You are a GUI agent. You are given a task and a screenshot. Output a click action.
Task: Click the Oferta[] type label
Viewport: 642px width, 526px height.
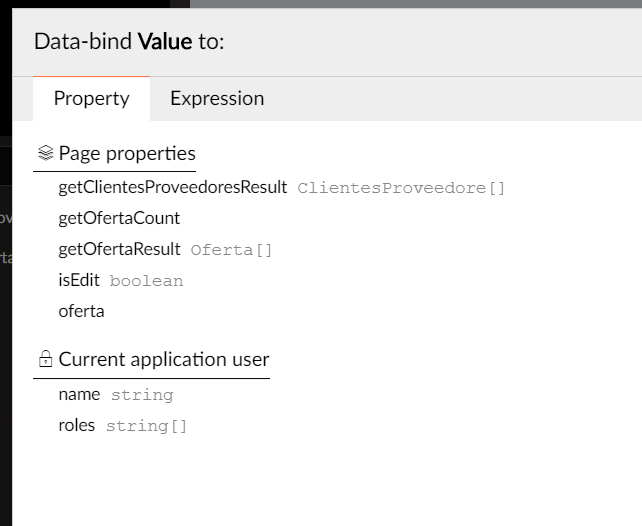[x=231, y=250]
